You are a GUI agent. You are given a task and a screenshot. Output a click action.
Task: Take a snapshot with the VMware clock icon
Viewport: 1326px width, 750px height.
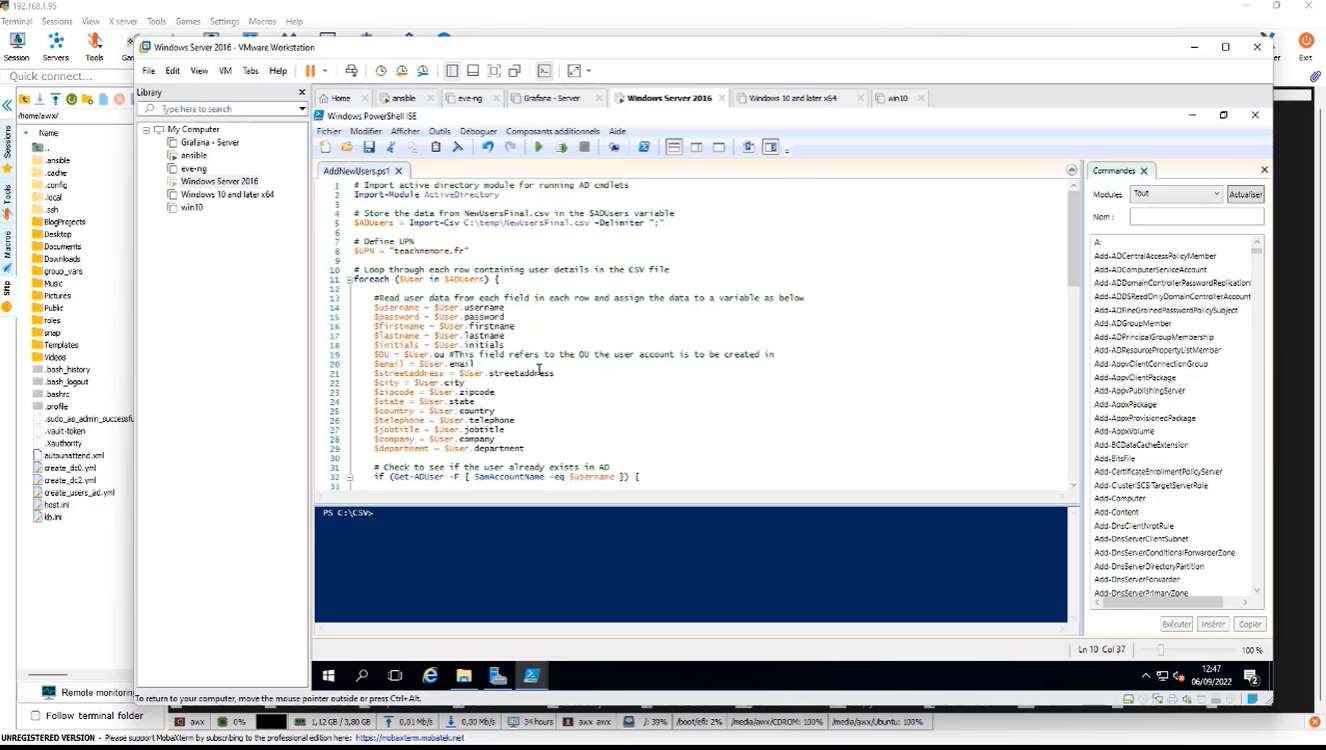380,70
